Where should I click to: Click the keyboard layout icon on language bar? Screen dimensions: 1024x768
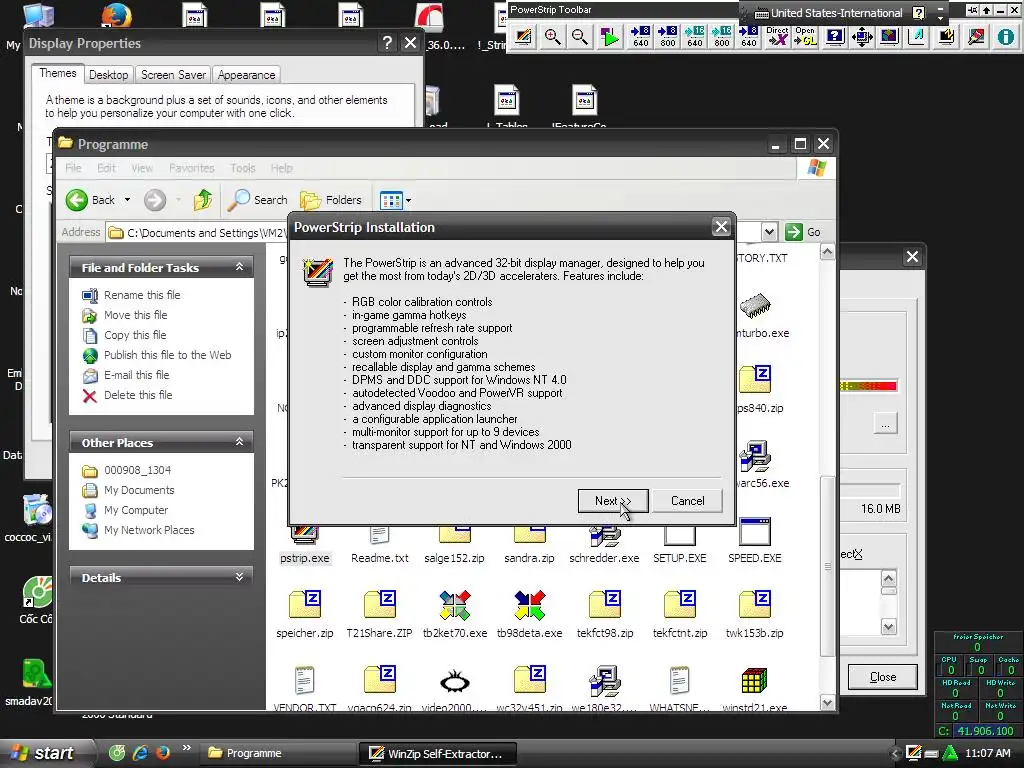[761, 13]
